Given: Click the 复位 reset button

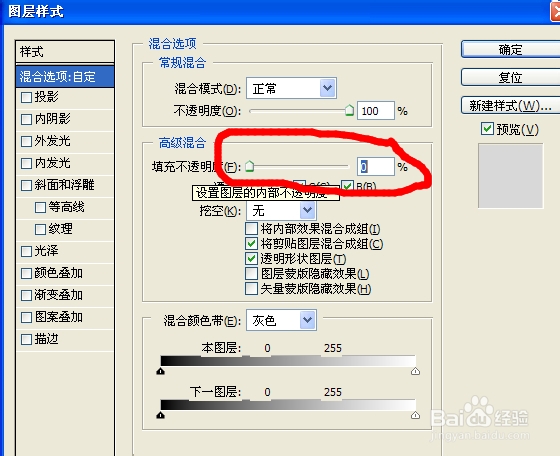Looking at the screenshot, I should point(510,77).
